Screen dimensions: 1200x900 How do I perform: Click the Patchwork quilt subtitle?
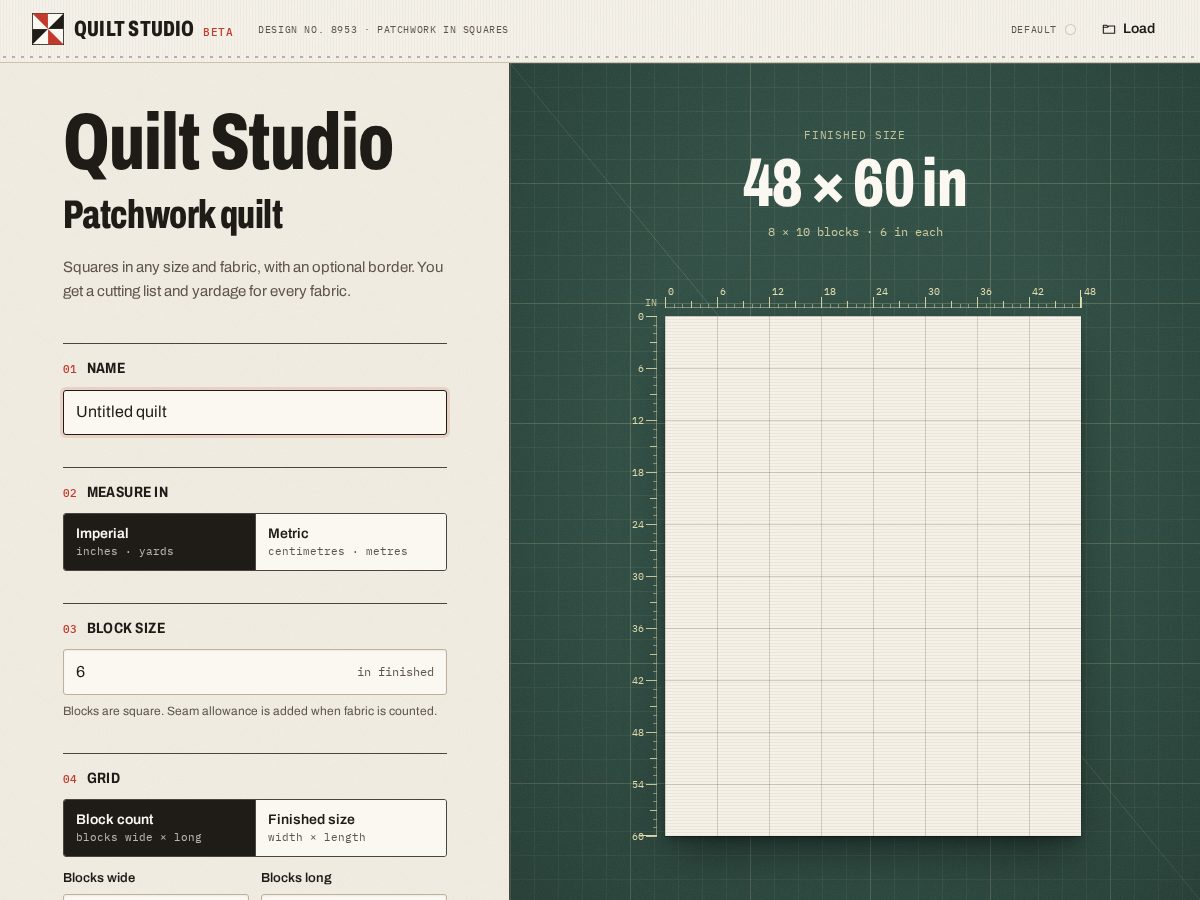(173, 215)
